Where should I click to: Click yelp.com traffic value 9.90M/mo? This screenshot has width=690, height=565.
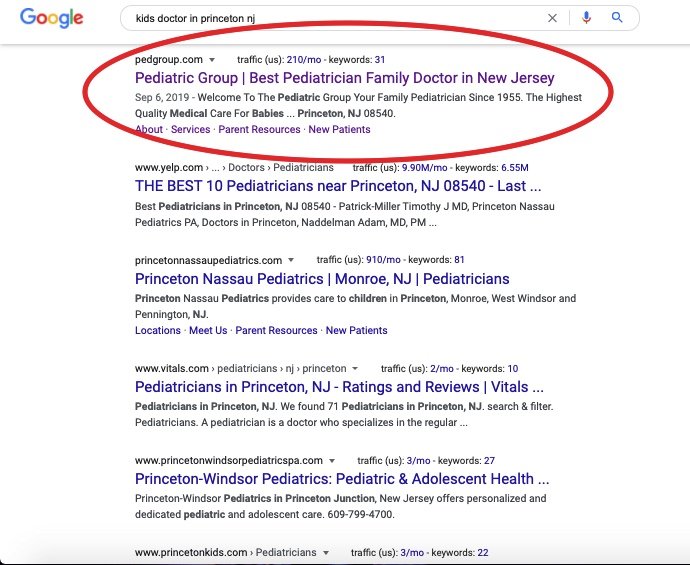pos(424,168)
